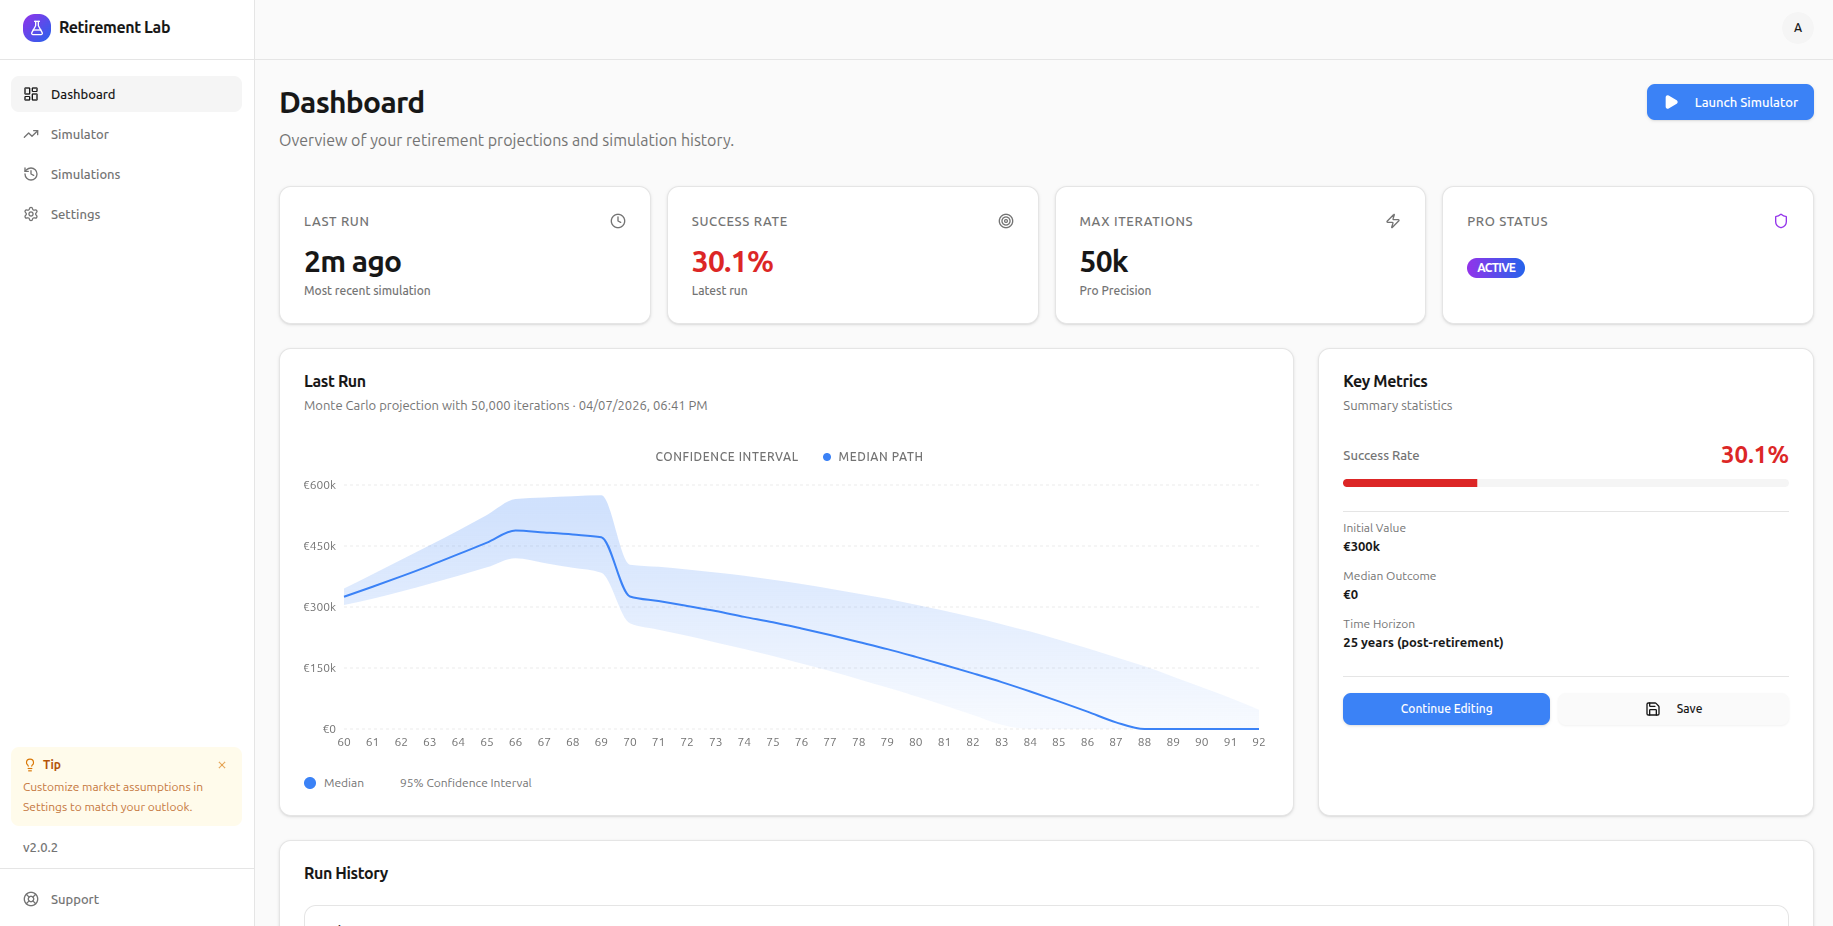Click the tip text about market assumptions
The width and height of the screenshot is (1833, 926).
[112, 797]
